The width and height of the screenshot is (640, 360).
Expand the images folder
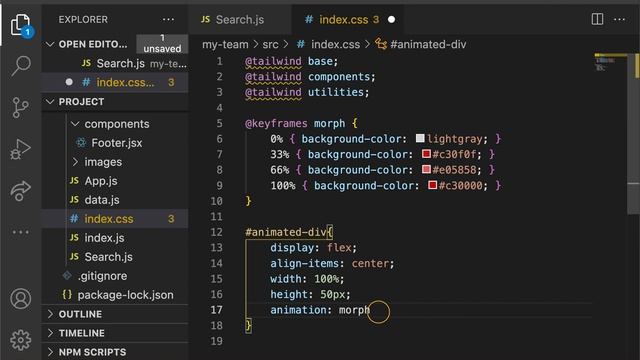click(75, 162)
